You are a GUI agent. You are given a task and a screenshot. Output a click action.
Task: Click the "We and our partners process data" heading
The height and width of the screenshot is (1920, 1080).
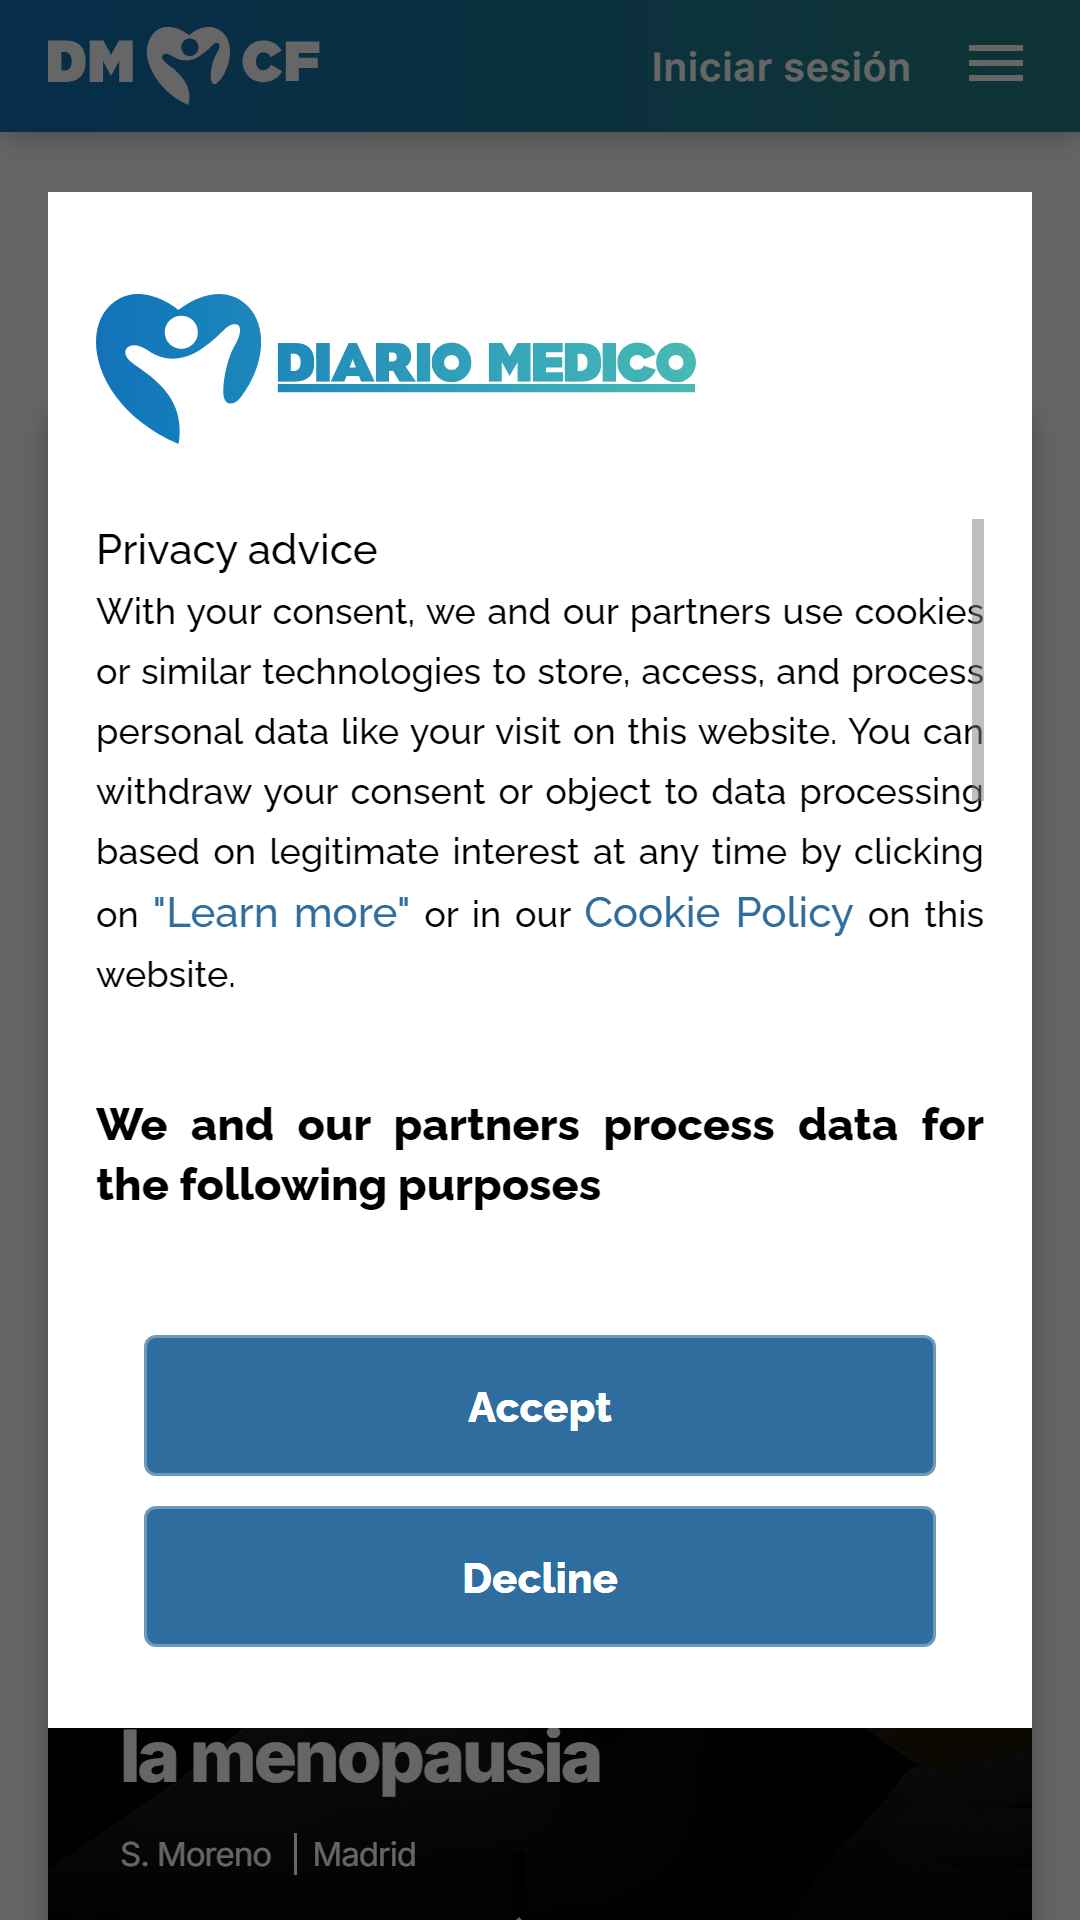tap(540, 1155)
